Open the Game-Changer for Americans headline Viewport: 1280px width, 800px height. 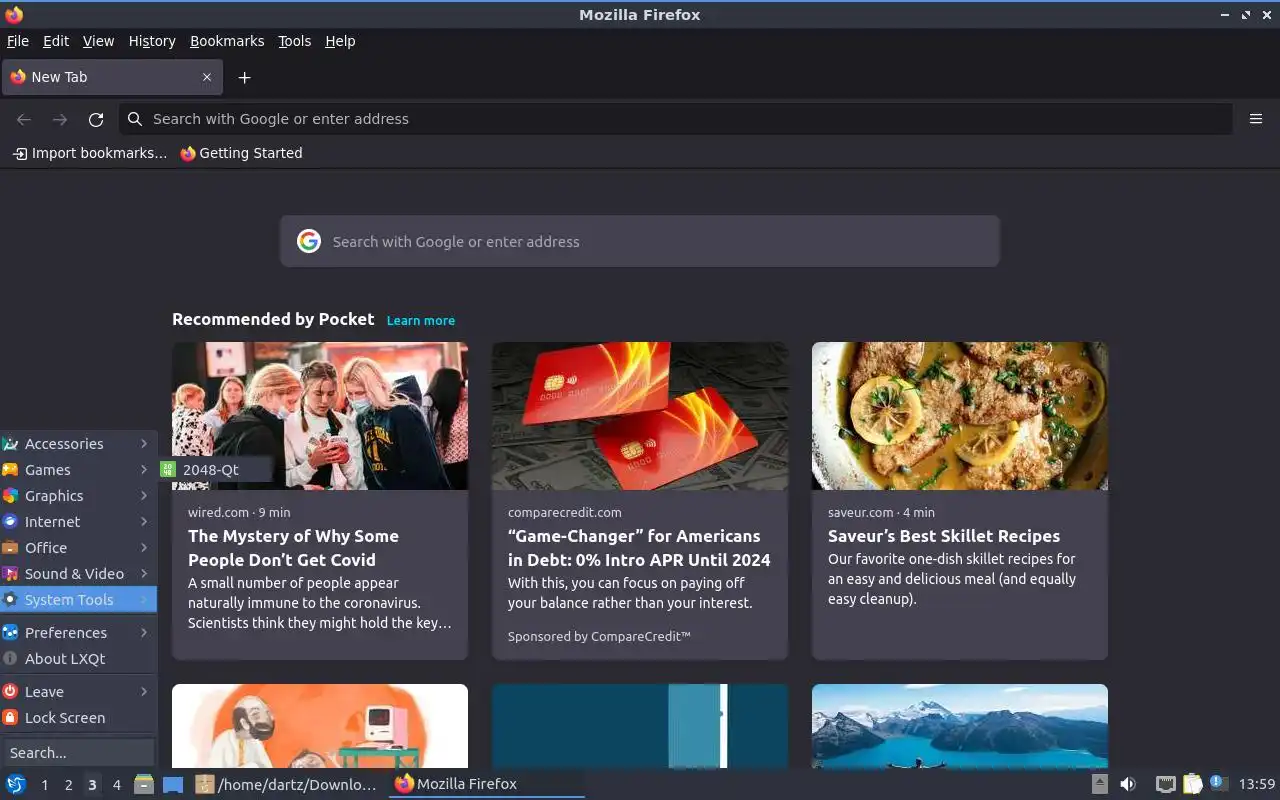tap(639, 548)
